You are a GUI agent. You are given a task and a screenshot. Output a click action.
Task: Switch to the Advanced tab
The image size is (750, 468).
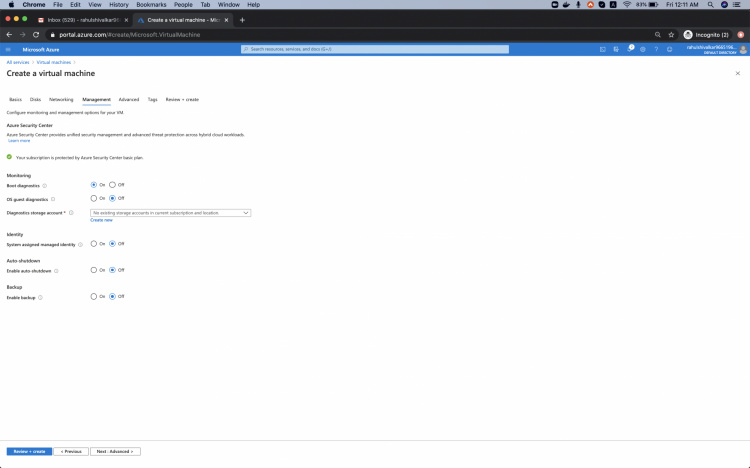pyautogui.click(x=129, y=100)
